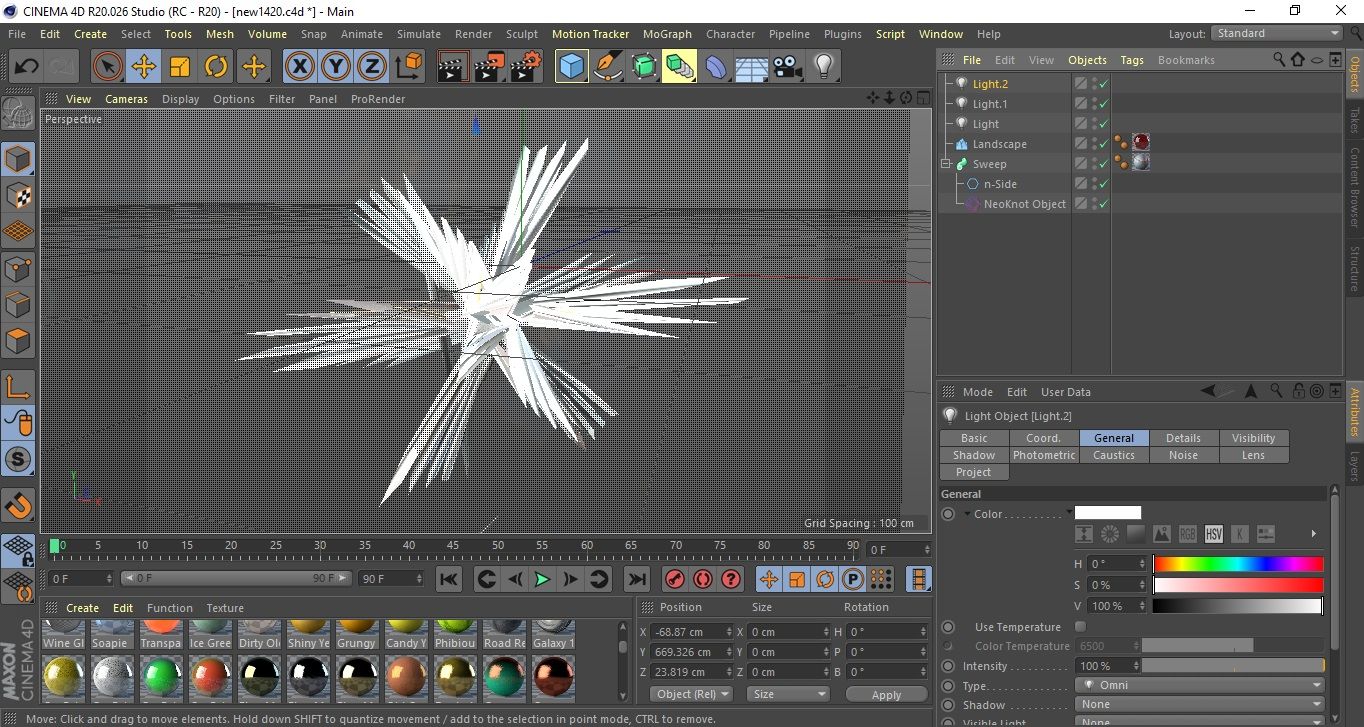Toggle the Light.1 green enable checkmark
Image resolution: width=1364 pixels, height=727 pixels.
tap(1103, 104)
